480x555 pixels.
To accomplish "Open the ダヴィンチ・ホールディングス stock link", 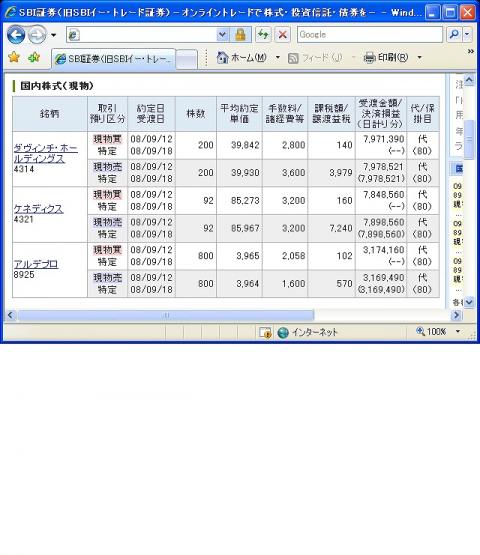I will point(45,153).
